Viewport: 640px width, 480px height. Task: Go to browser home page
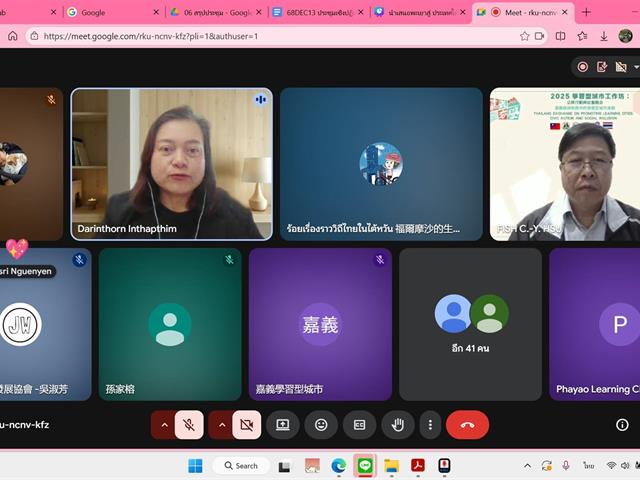point(13,36)
